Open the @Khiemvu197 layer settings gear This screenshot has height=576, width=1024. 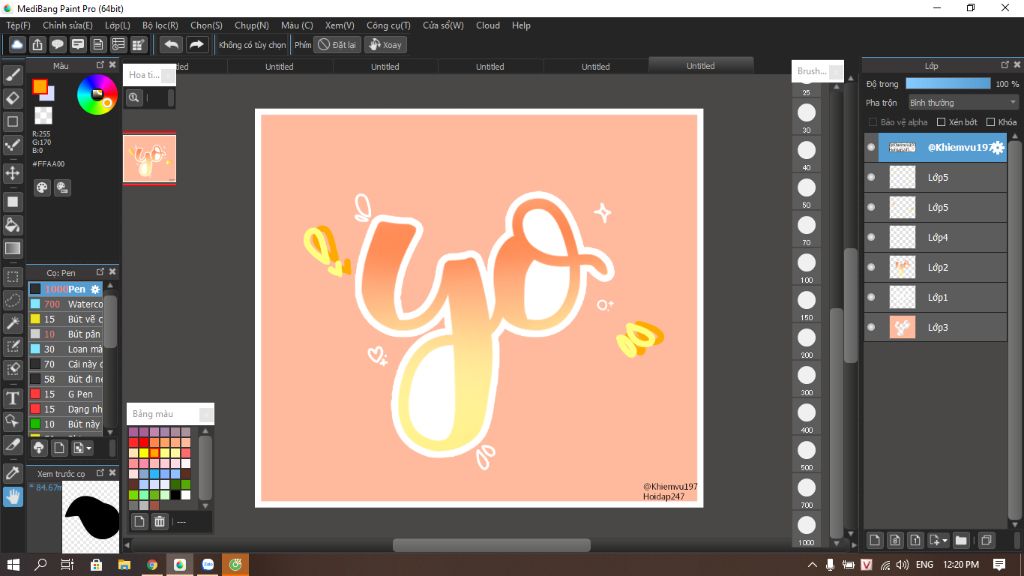pyautogui.click(x=997, y=148)
